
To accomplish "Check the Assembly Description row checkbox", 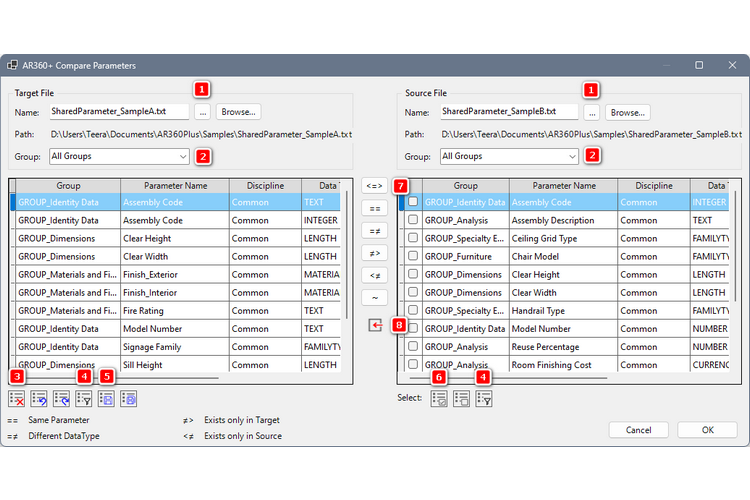I will point(413,220).
